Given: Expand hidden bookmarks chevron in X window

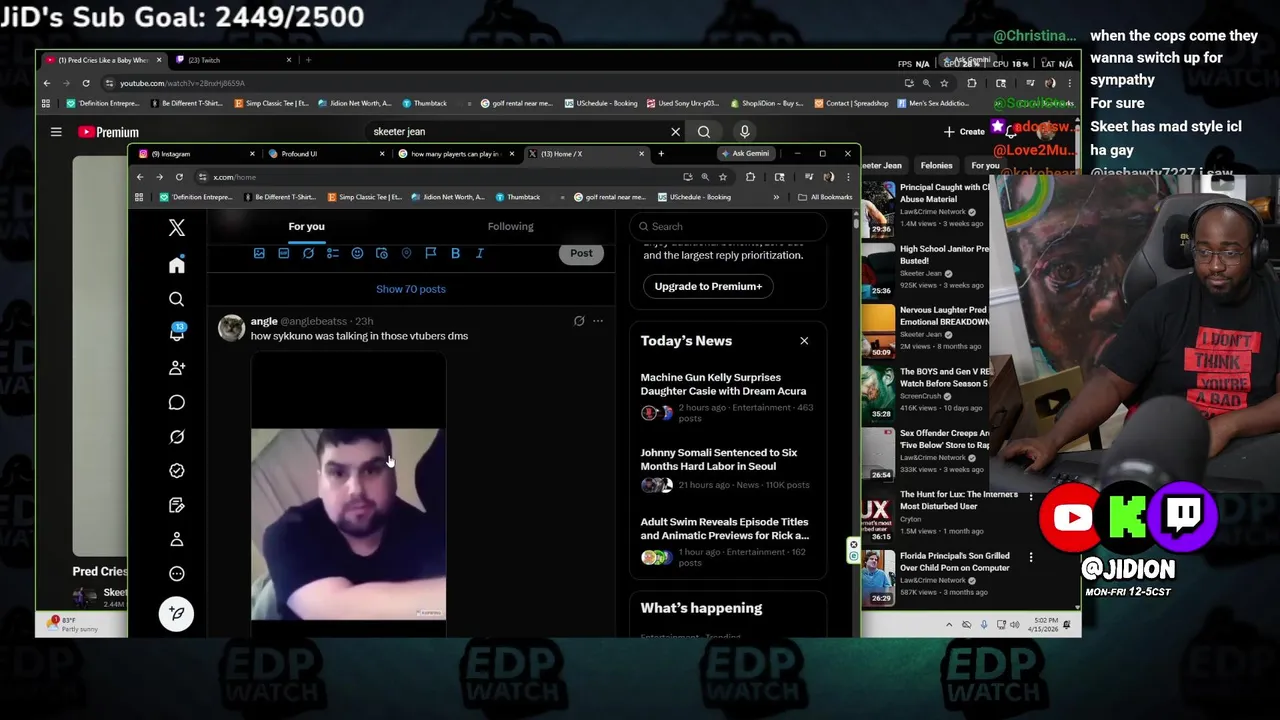Looking at the screenshot, I should tap(776, 197).
